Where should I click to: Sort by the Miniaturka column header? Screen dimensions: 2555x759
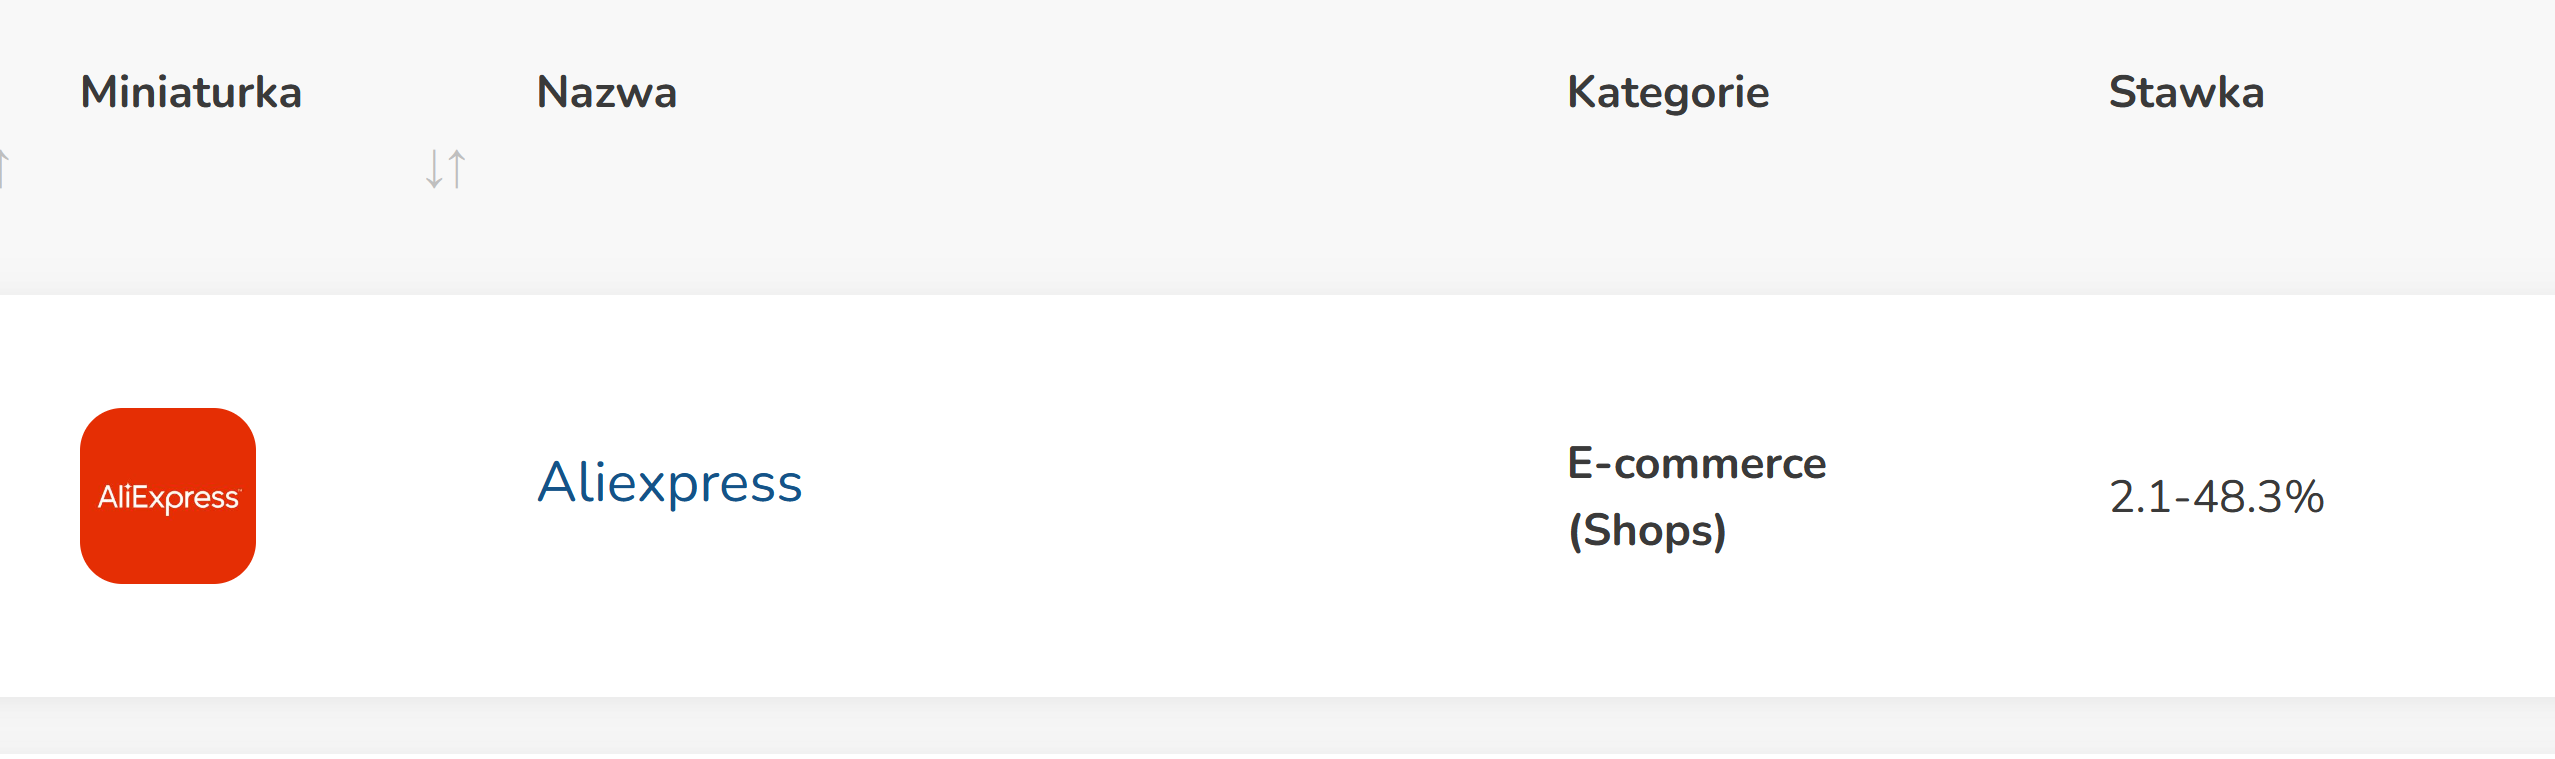[x=191, y=92]
